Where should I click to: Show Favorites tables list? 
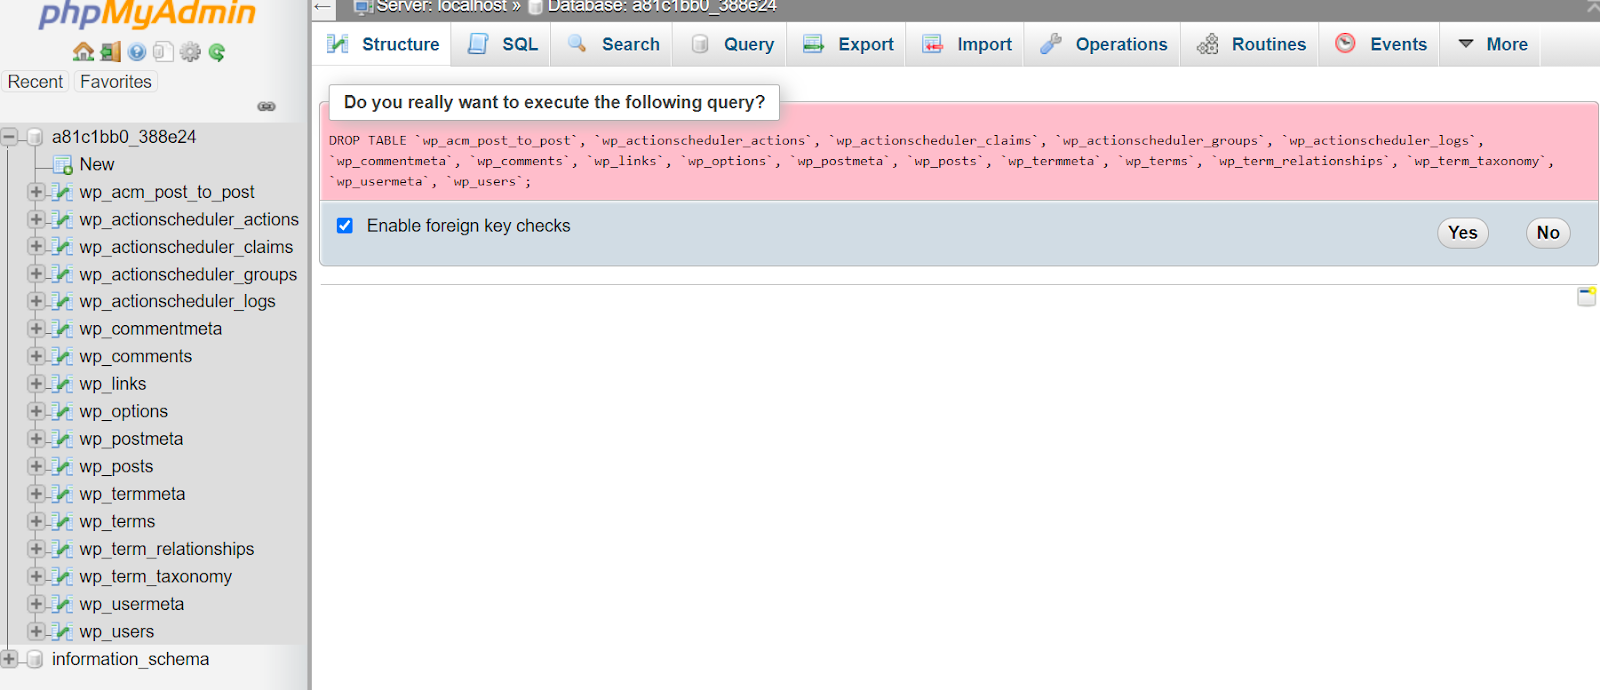pyautogui.click(x=116, y=82)
